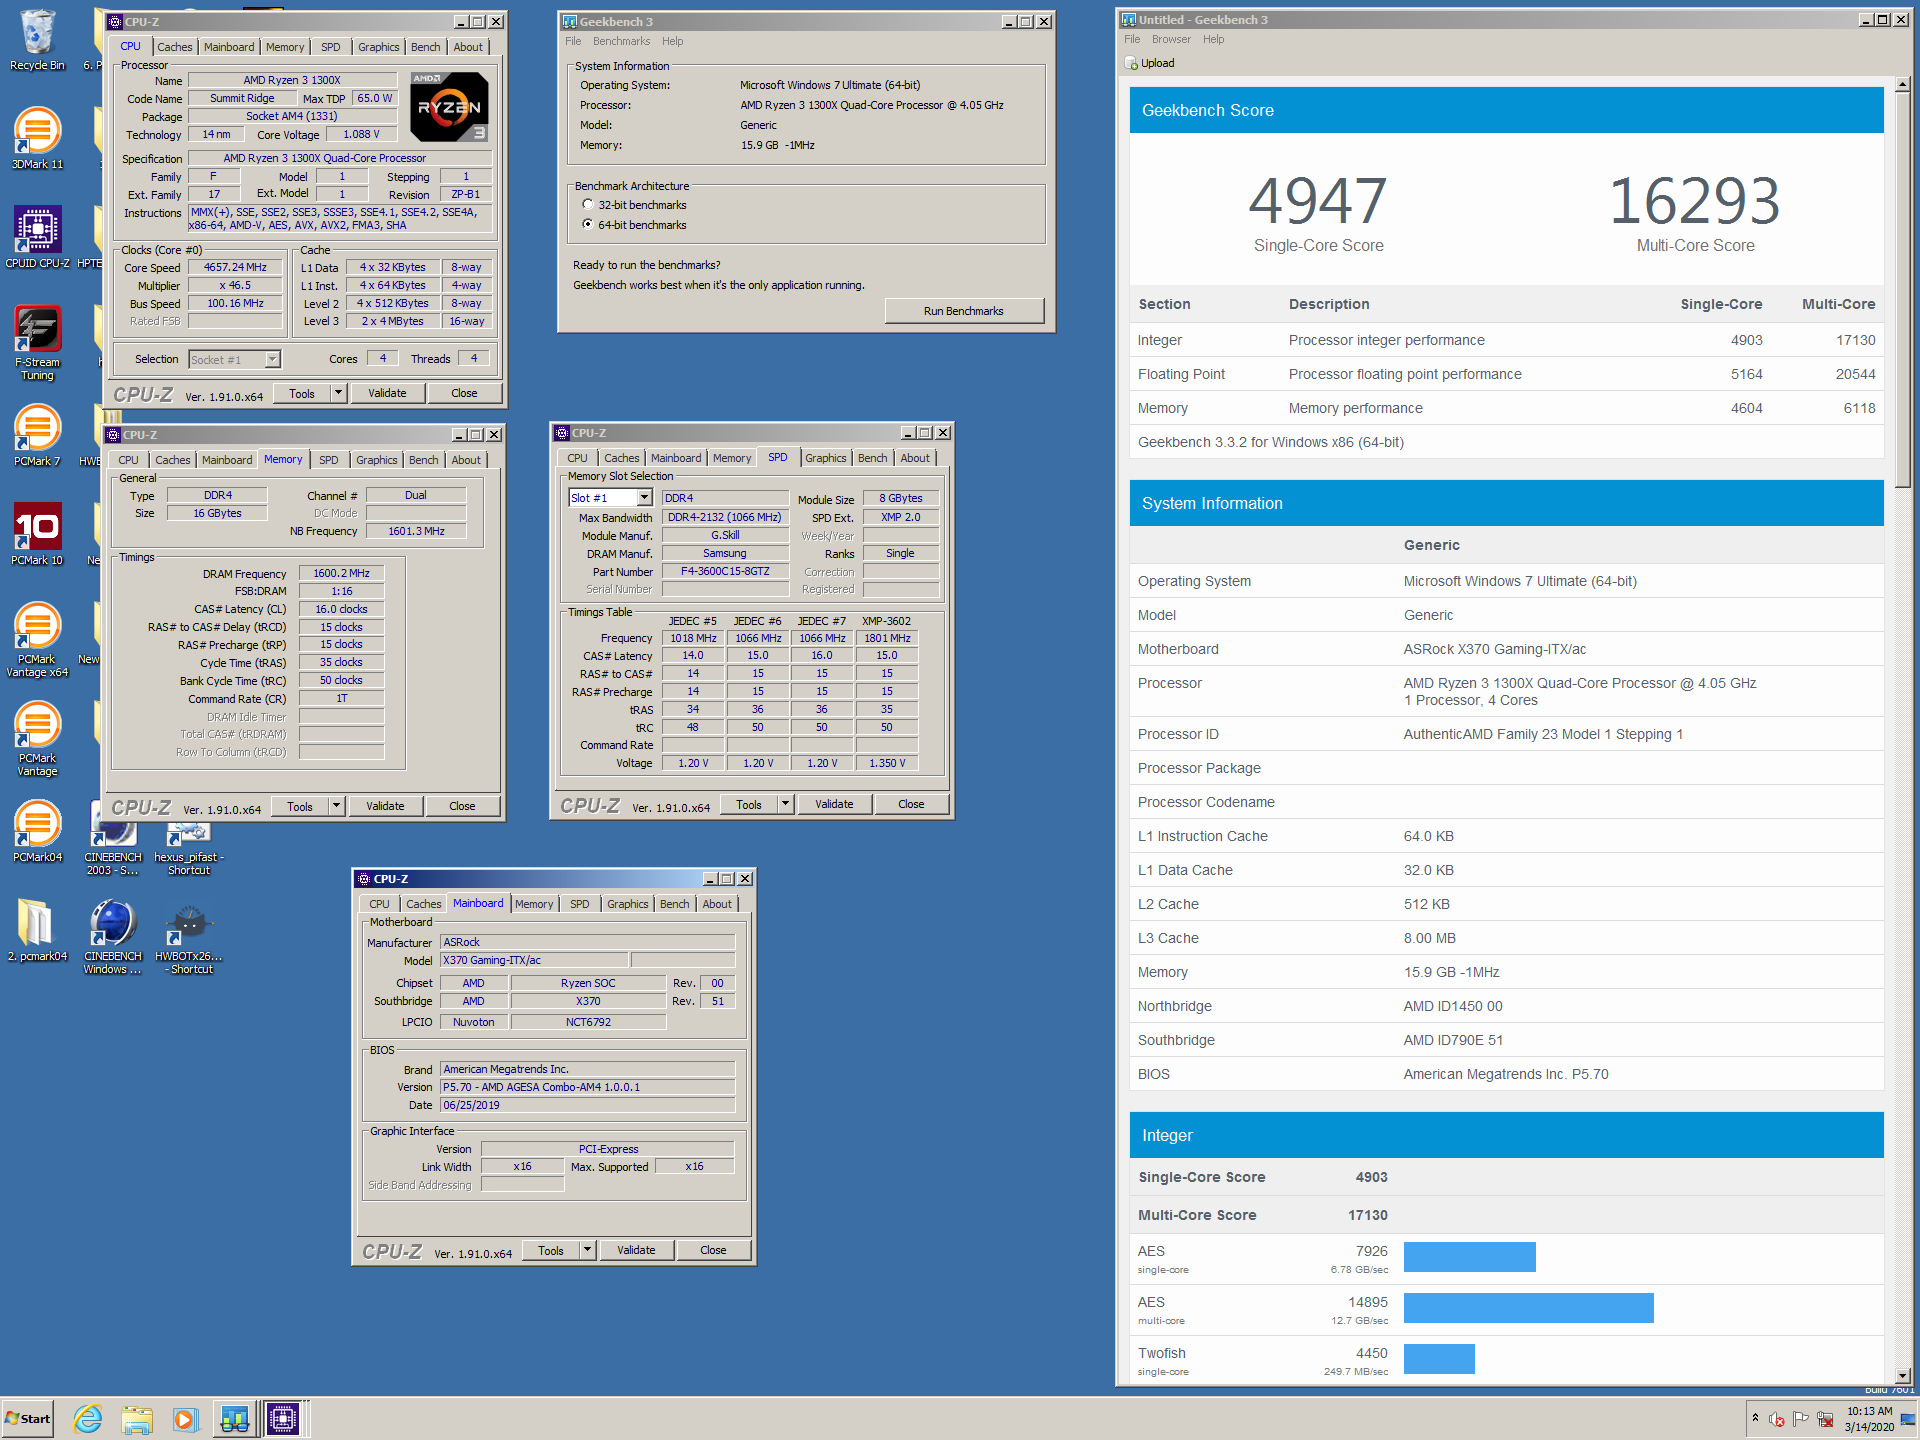Launch the CINEBENCH Windows shortcut
This screenshot has width=1920, height=1440.
coord(113,936)
